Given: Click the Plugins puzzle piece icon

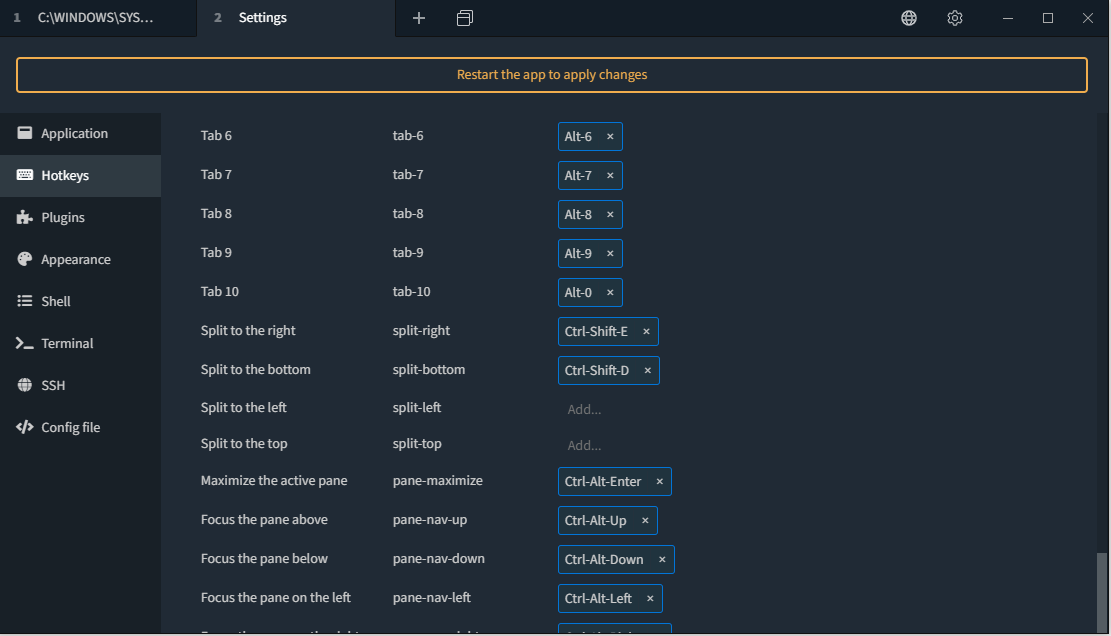Looking at the screenshot, I should tap(25, 217).
